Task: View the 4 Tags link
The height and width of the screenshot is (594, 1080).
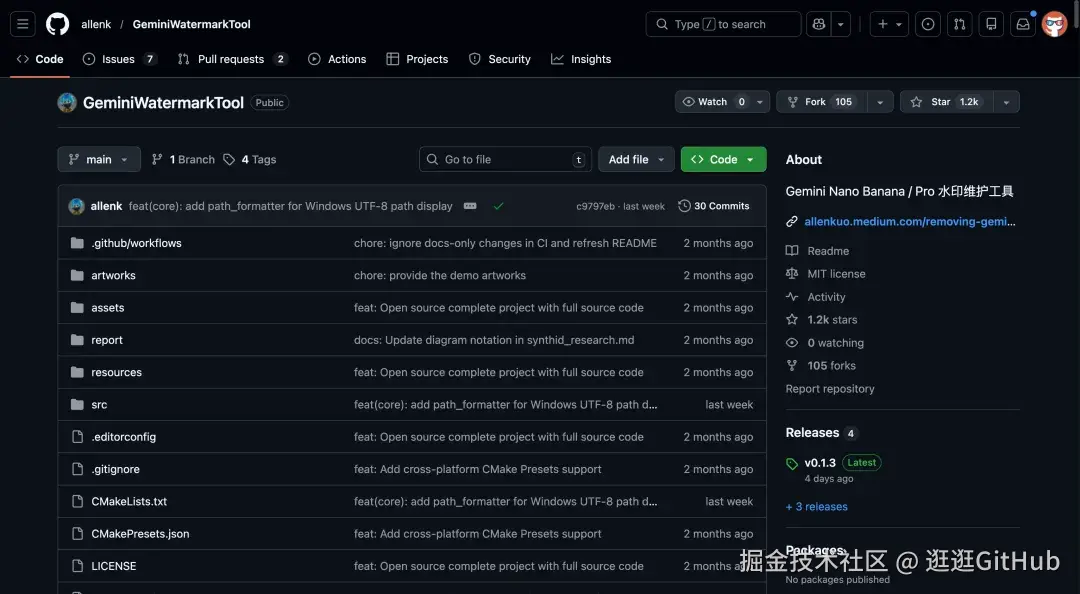Action: tap(250, 159)
